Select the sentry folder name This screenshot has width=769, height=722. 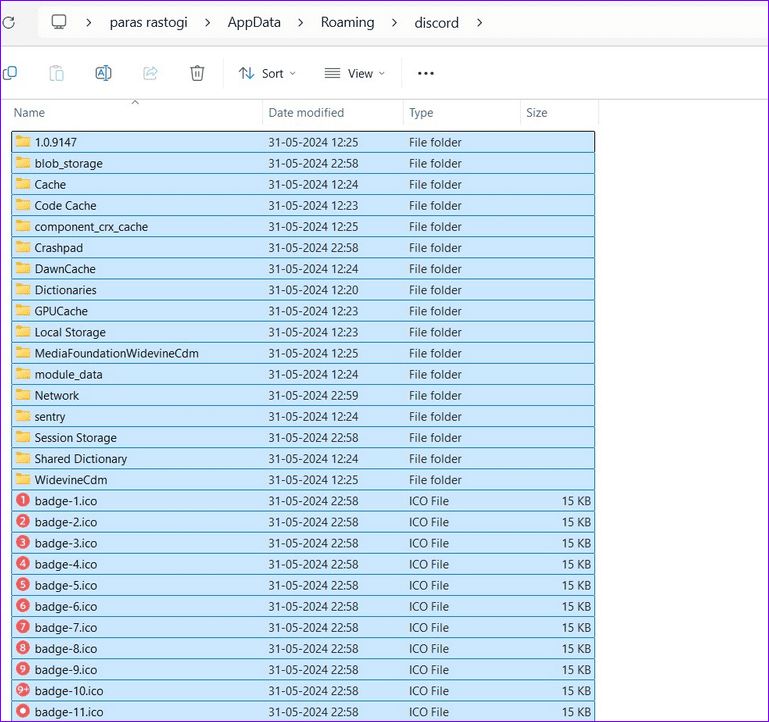pos(50,416)
